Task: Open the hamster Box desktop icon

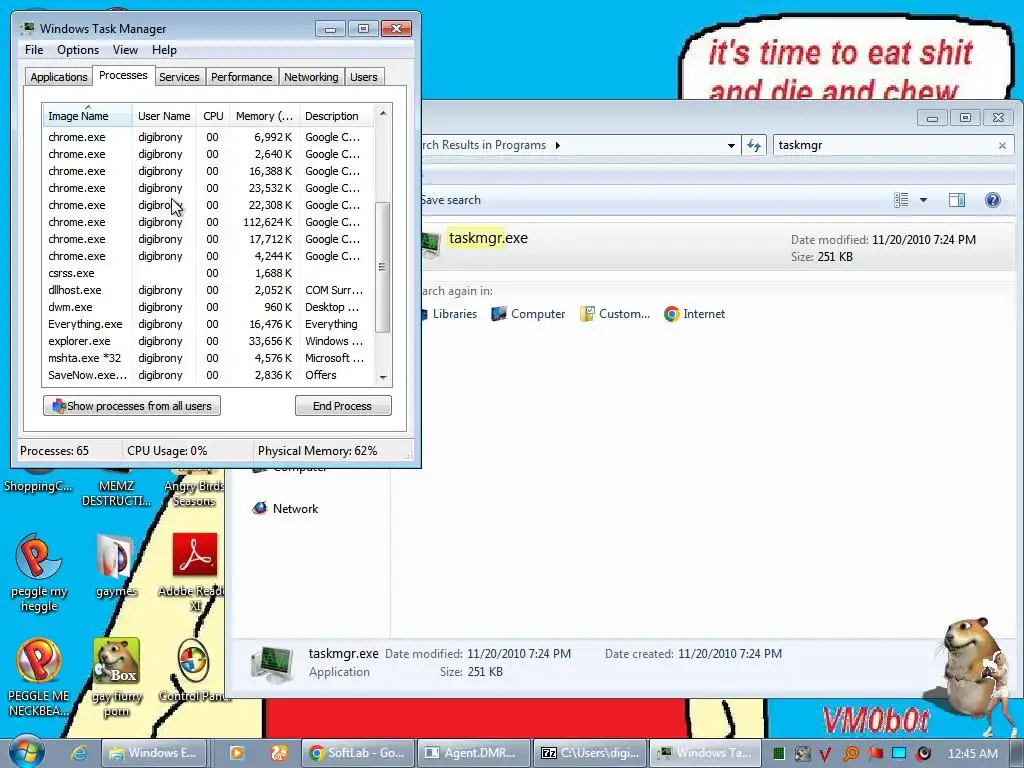Action: pos(117,678)
